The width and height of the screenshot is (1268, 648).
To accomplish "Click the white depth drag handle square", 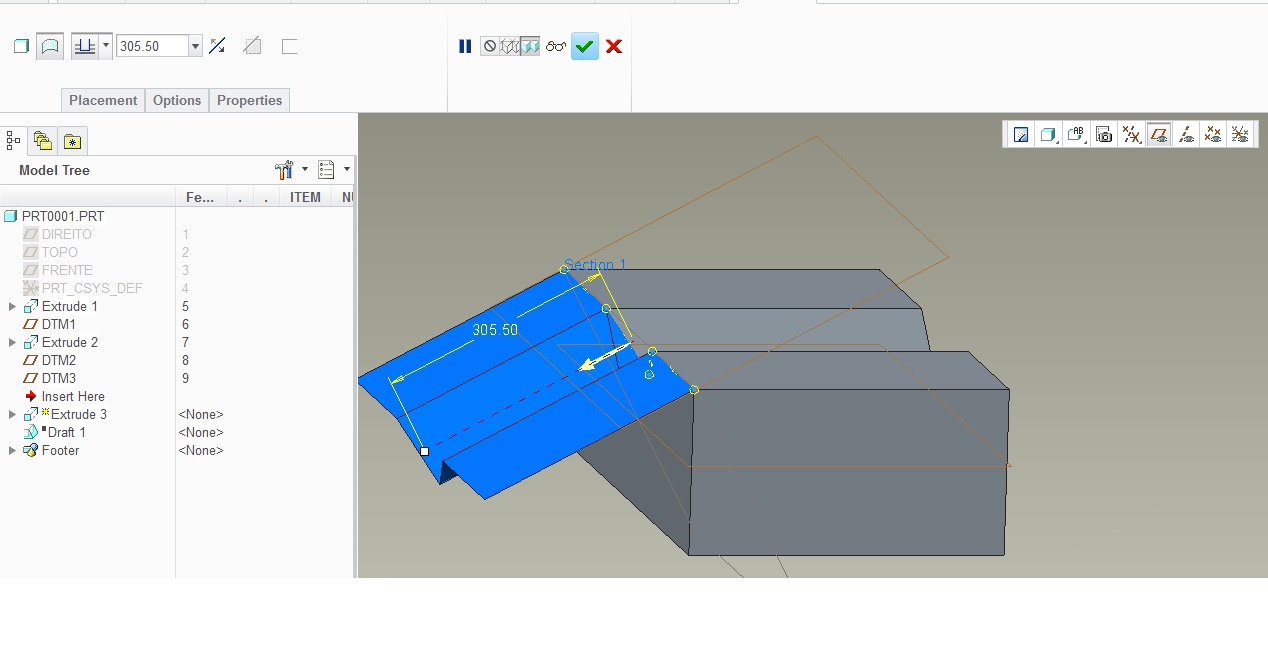I will 424,451.
